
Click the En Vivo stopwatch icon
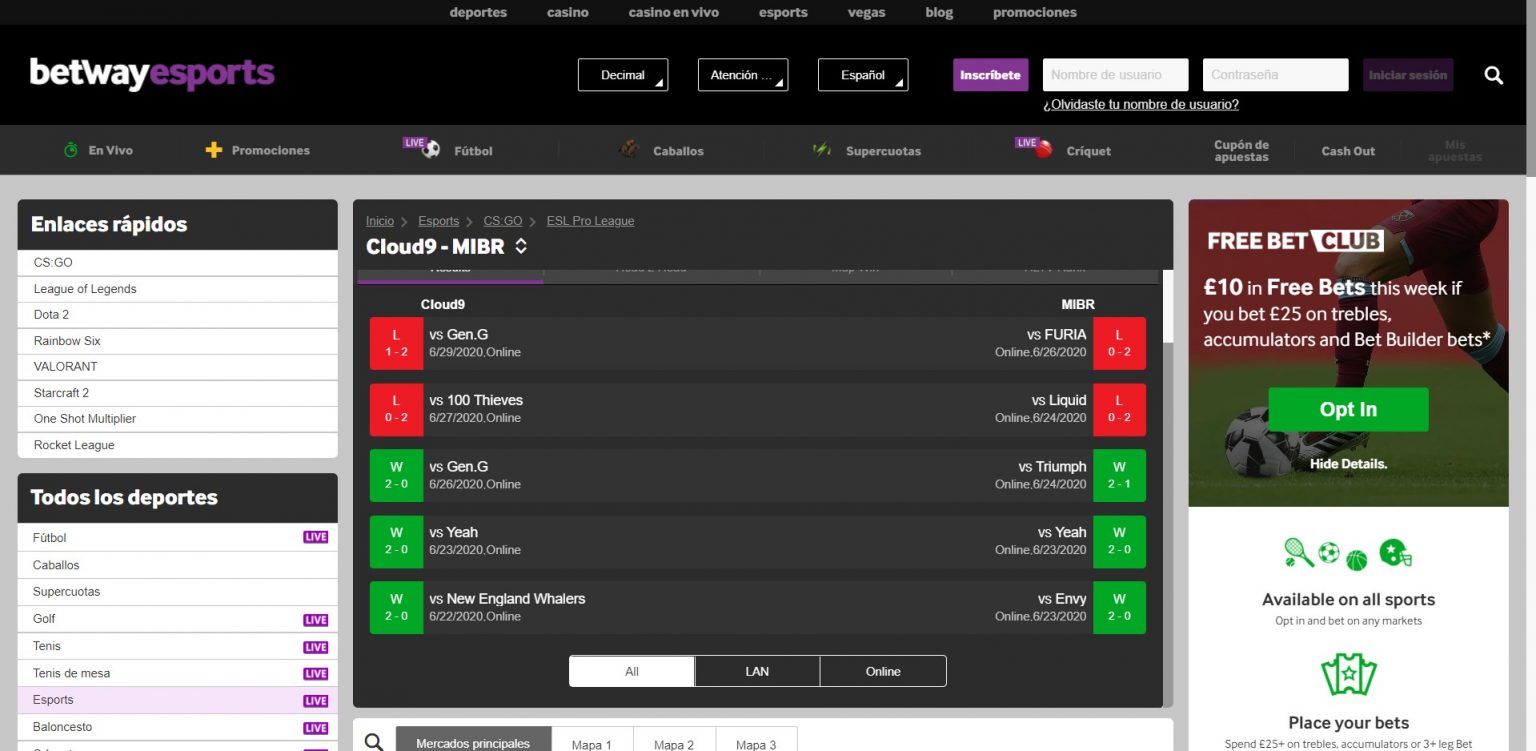tap(71, 150)
